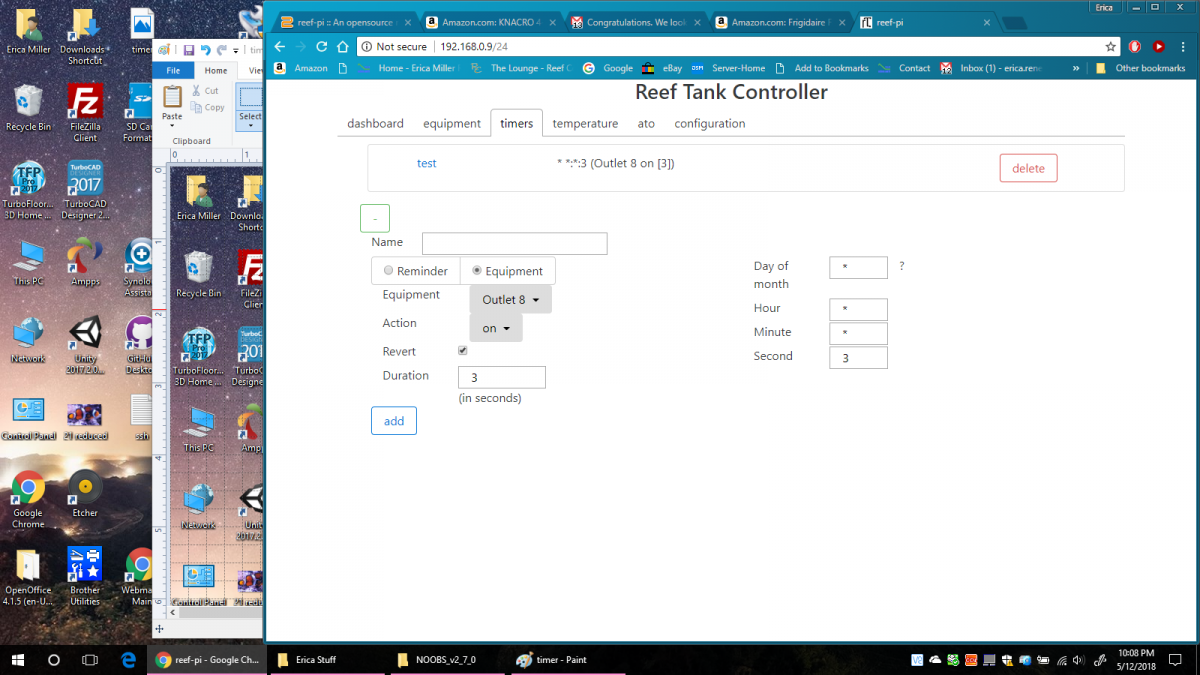Open Cortana search circle on taskbar
This screenshot has width=1200, height=675.
(x=54, y=660)
